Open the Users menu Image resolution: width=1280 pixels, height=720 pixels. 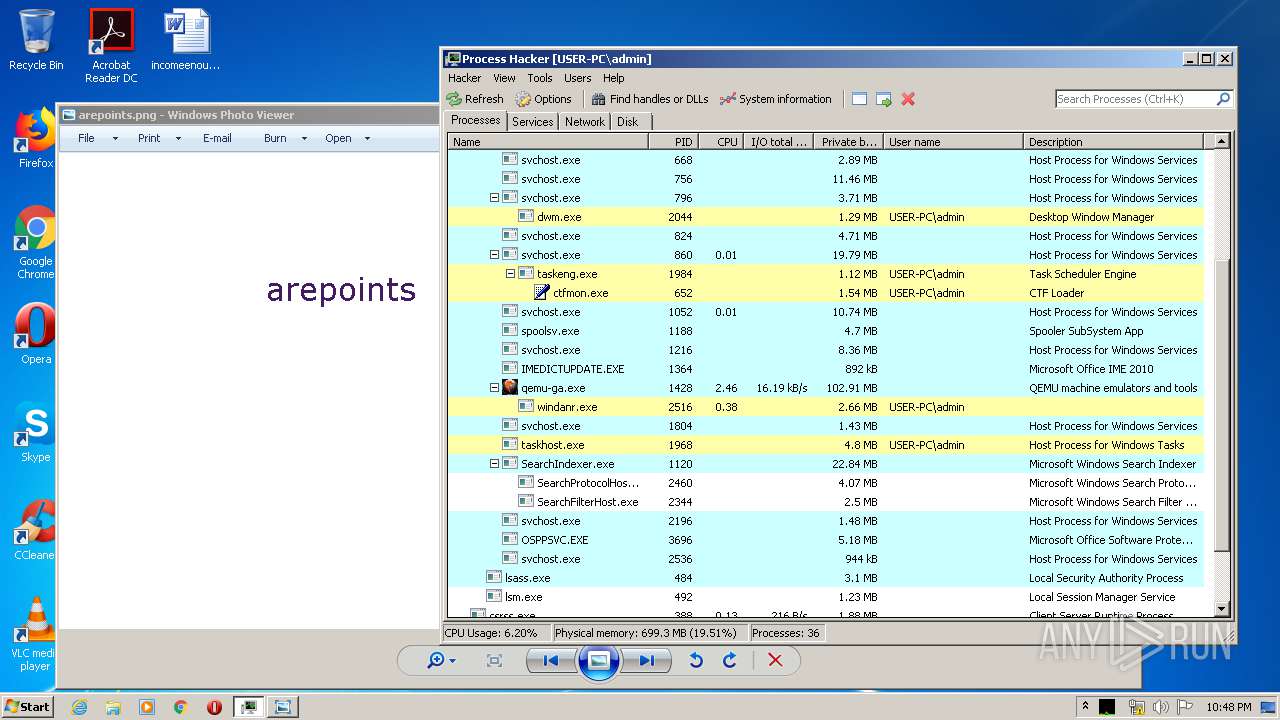577,78
